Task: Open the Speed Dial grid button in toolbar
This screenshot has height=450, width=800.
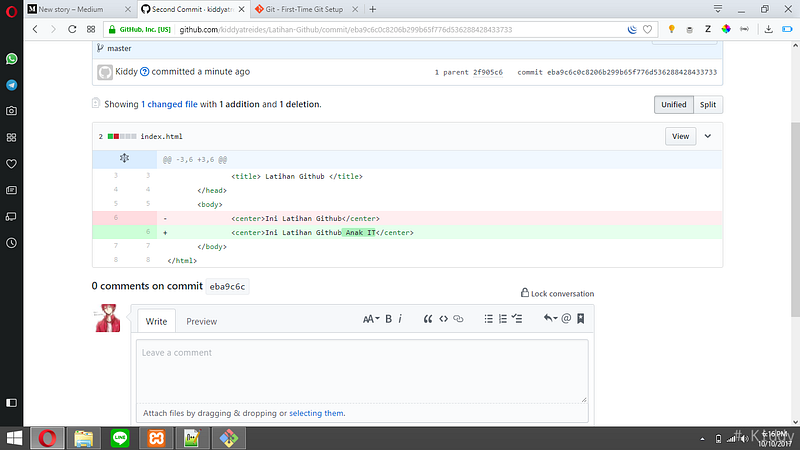Action: [x=91, y=30]
